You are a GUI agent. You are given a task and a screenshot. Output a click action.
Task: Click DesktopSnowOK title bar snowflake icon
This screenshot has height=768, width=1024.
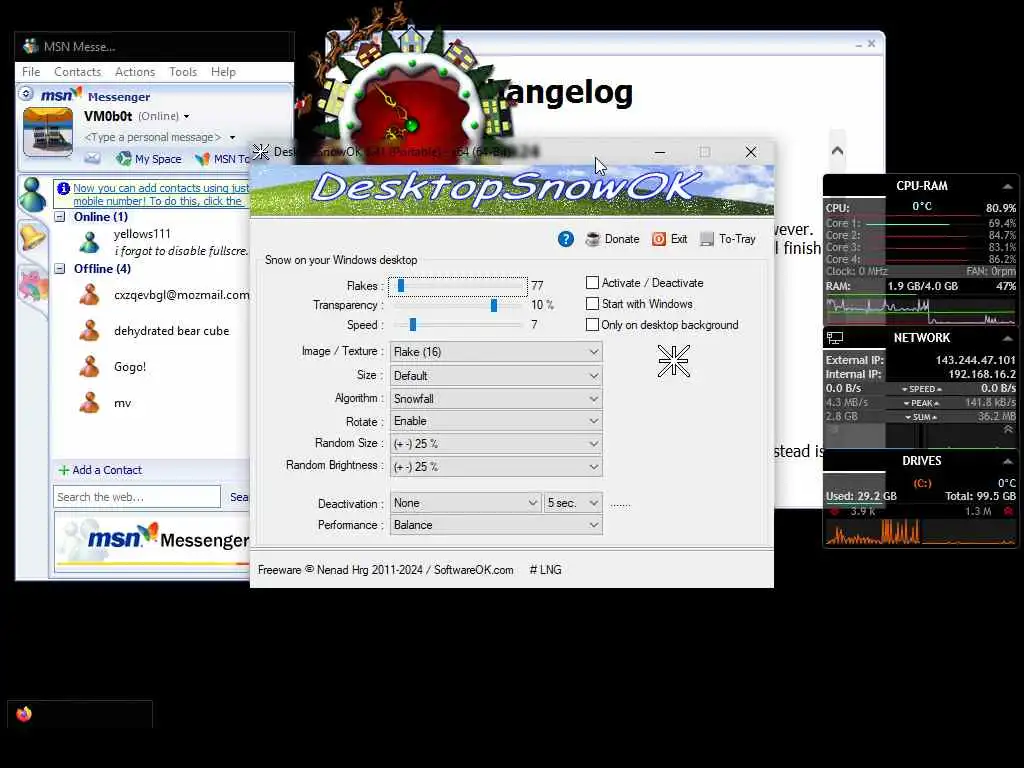pyautogui.click(x=261, y=152)
